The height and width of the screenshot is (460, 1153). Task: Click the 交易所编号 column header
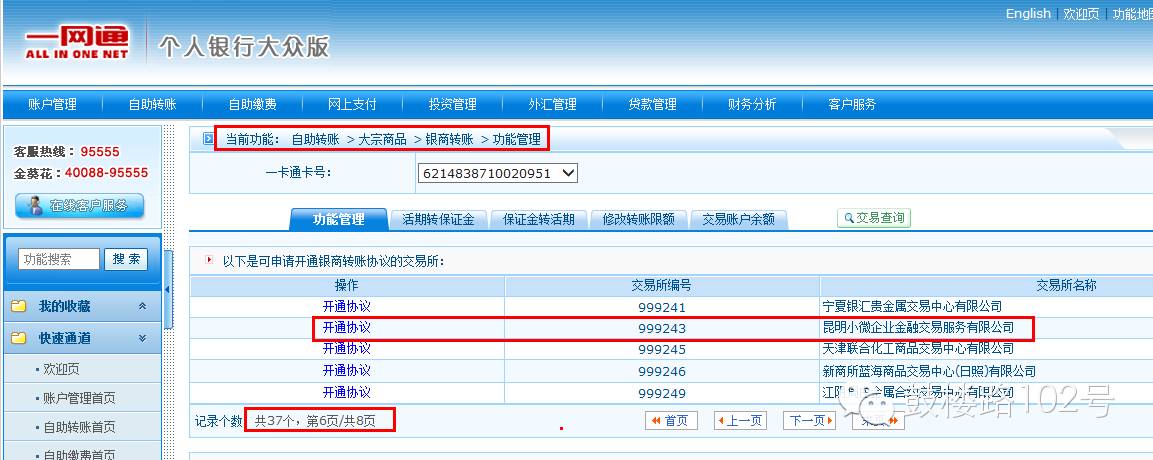pos(661,286)
